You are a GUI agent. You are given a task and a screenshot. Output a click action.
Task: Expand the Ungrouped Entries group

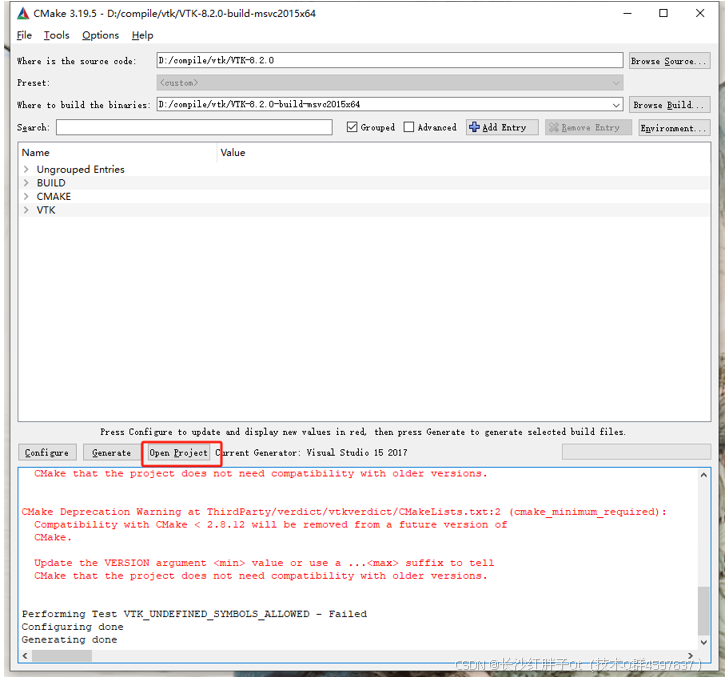tap(26, 170)
